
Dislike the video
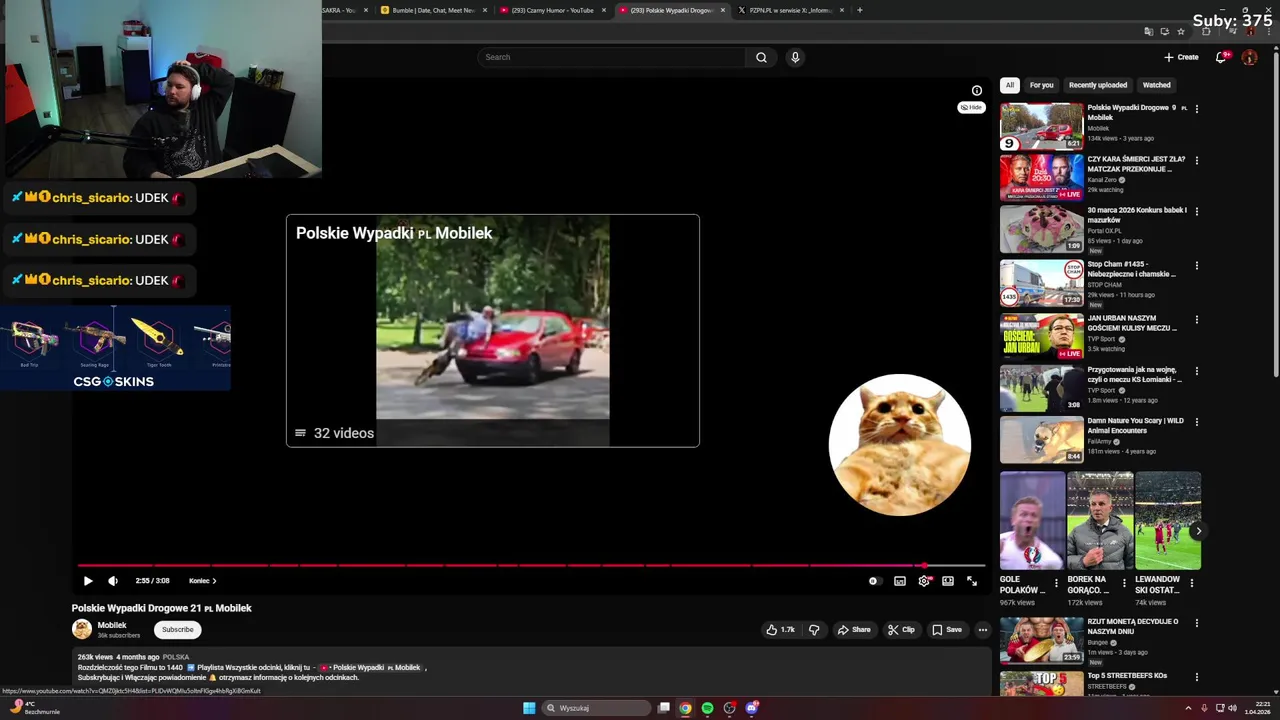click(x=814, y=630)
